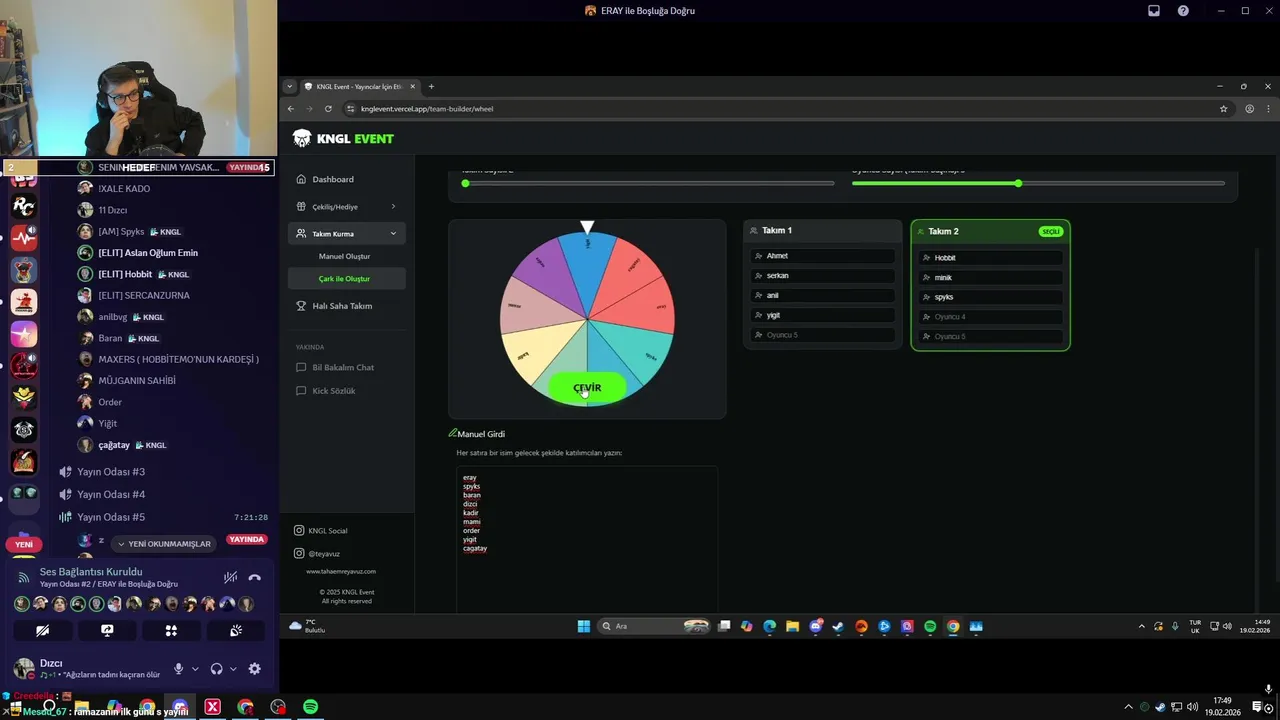This screenshot has width=1280, height=720.
Task: Click inside the participant names text area
Action: (587, 540)
